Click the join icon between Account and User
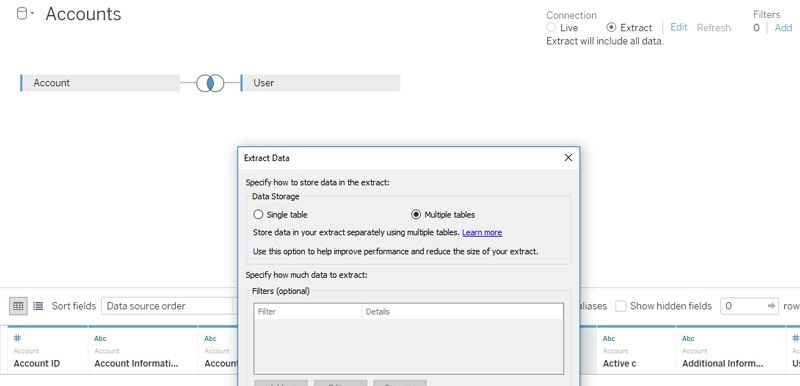Image resolution: width=800 pixels, height=386 pixels. pyautogui.click(x=210, y=83)
